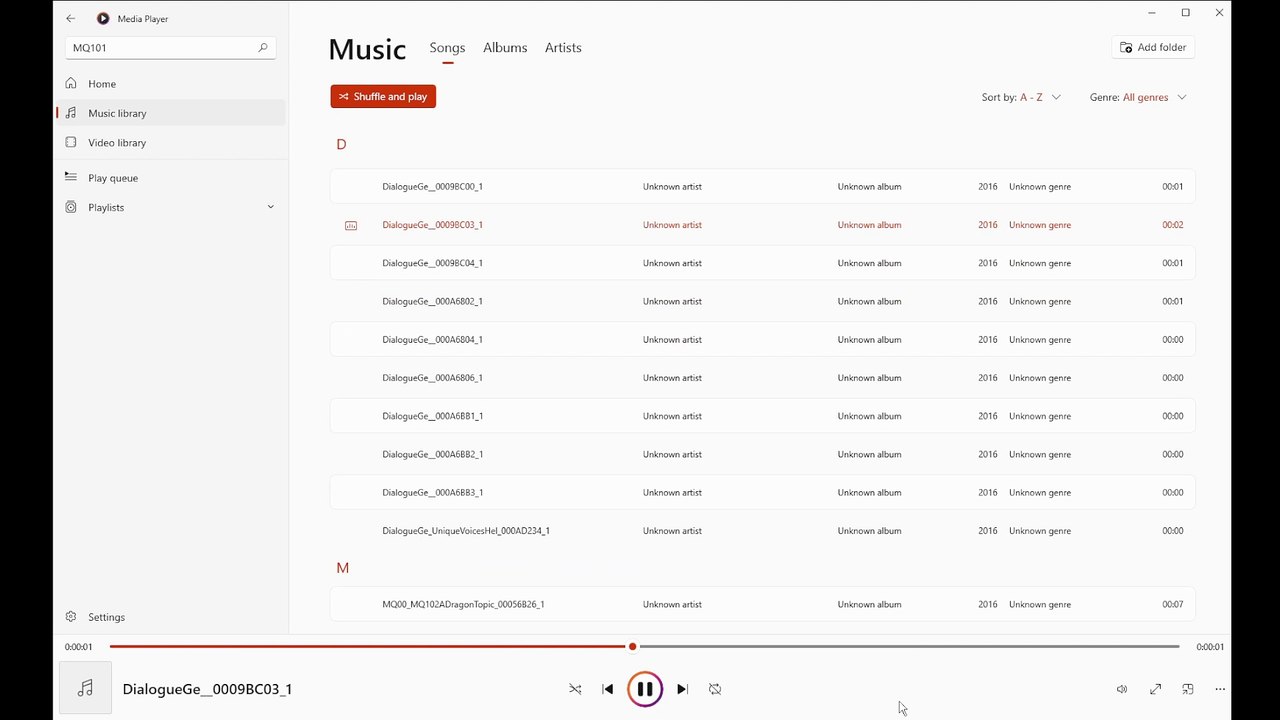Switch to the Albums tab
Viewport: 1280px width, 720px height.
coord(505,48)
